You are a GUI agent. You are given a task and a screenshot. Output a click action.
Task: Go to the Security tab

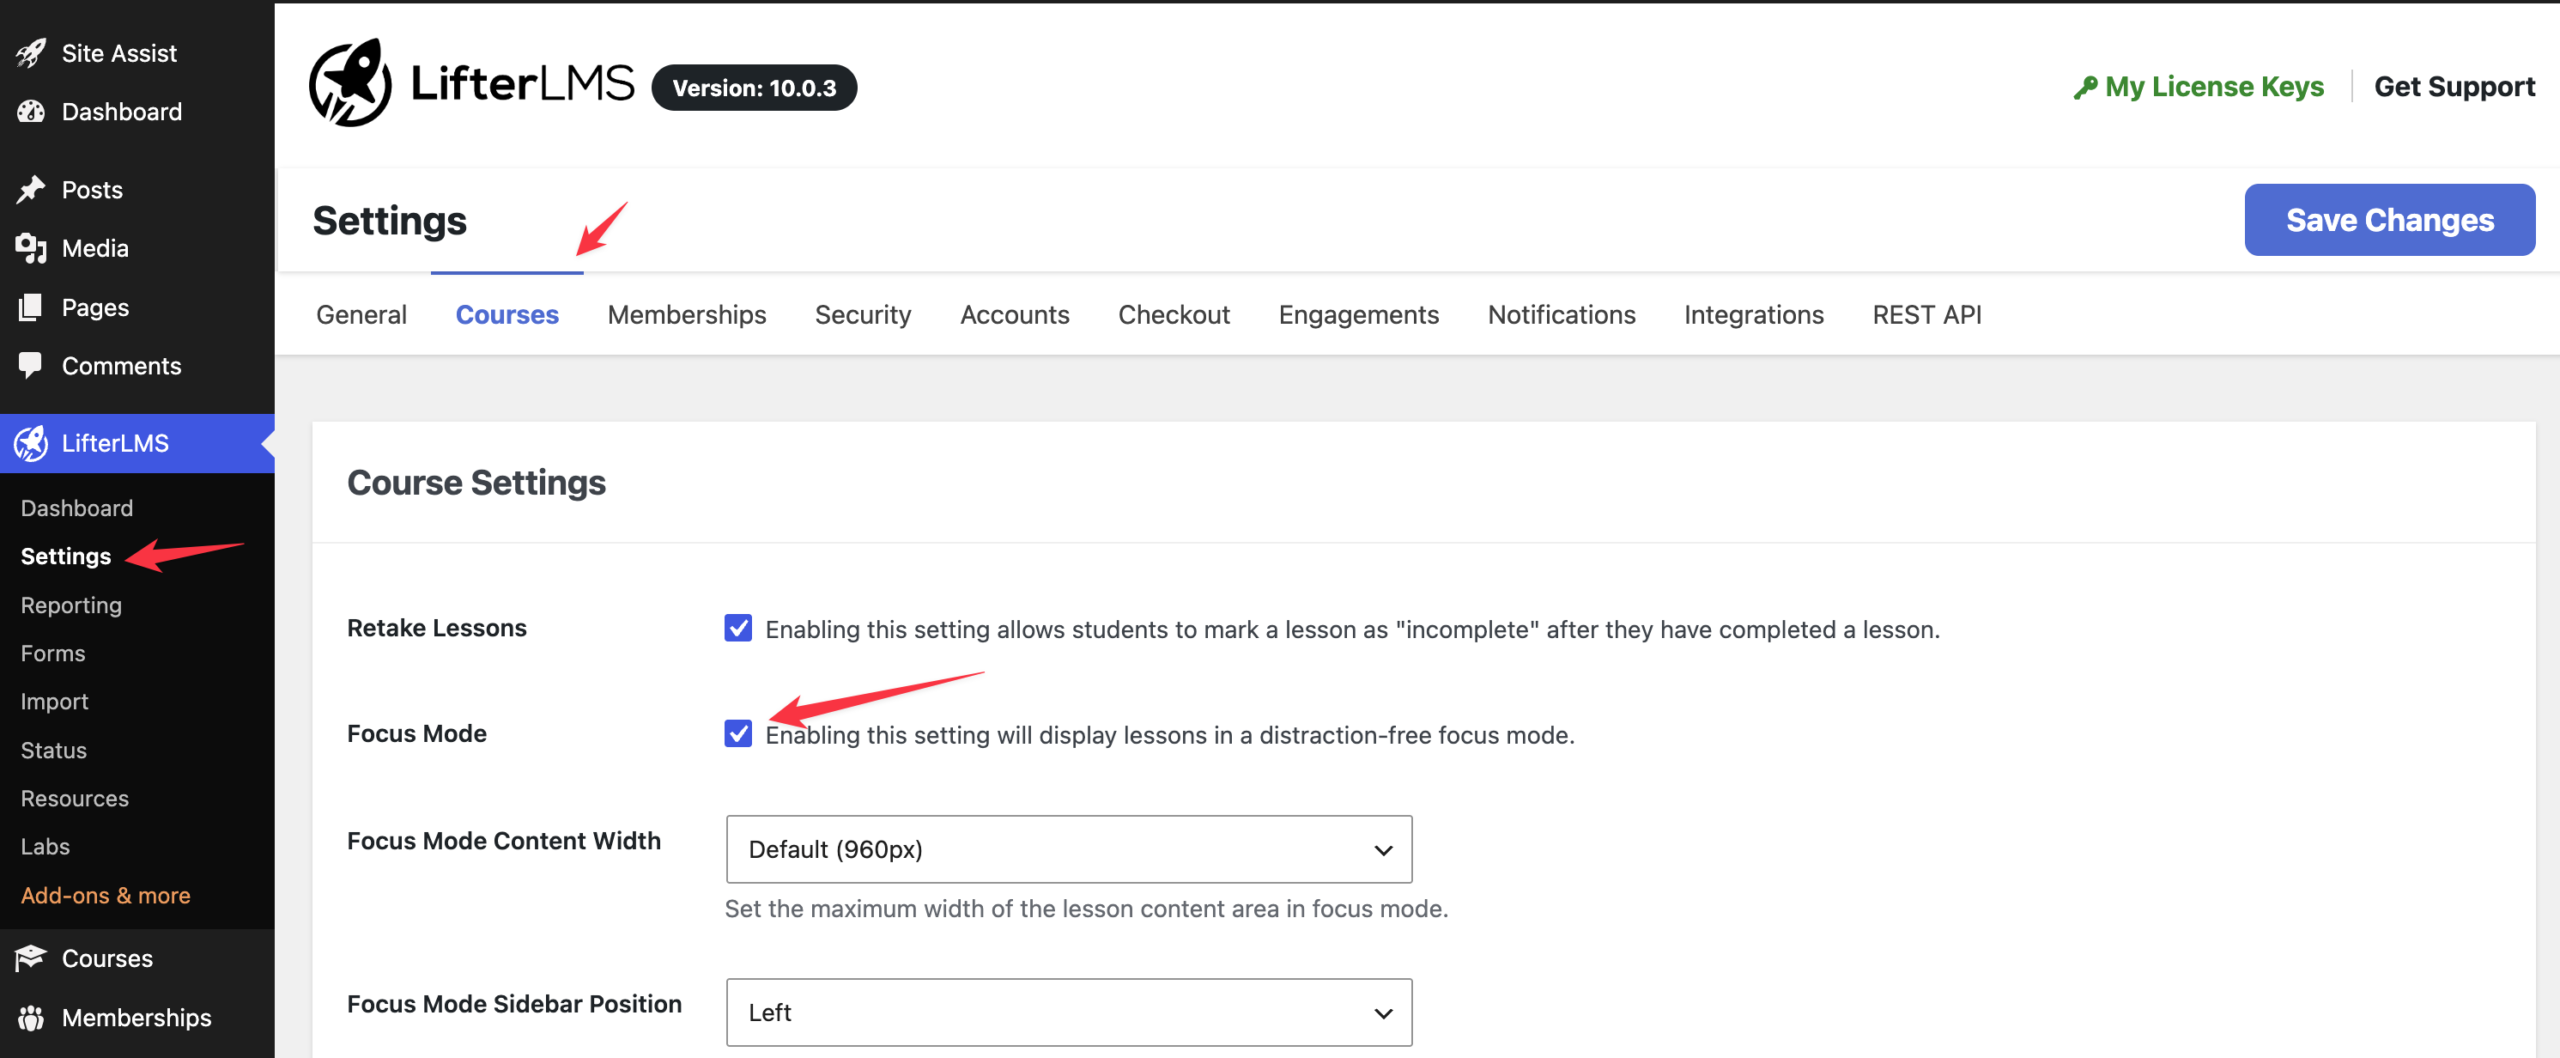(863, 314)
